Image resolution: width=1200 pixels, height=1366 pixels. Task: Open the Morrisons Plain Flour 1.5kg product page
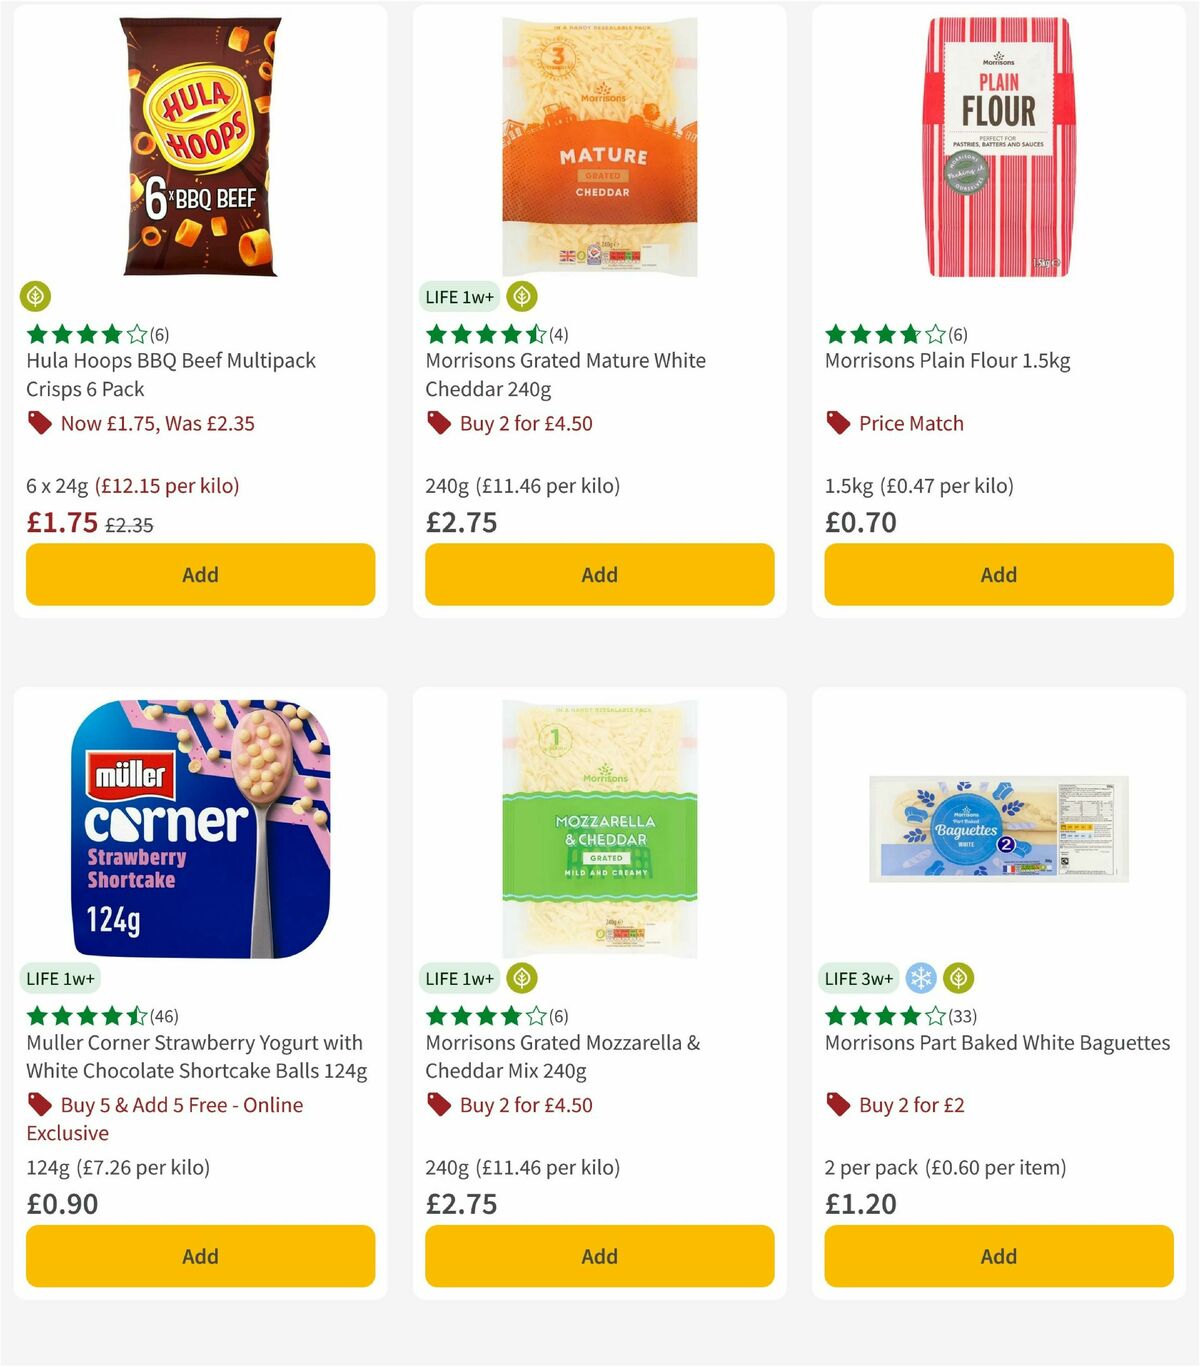947,360
